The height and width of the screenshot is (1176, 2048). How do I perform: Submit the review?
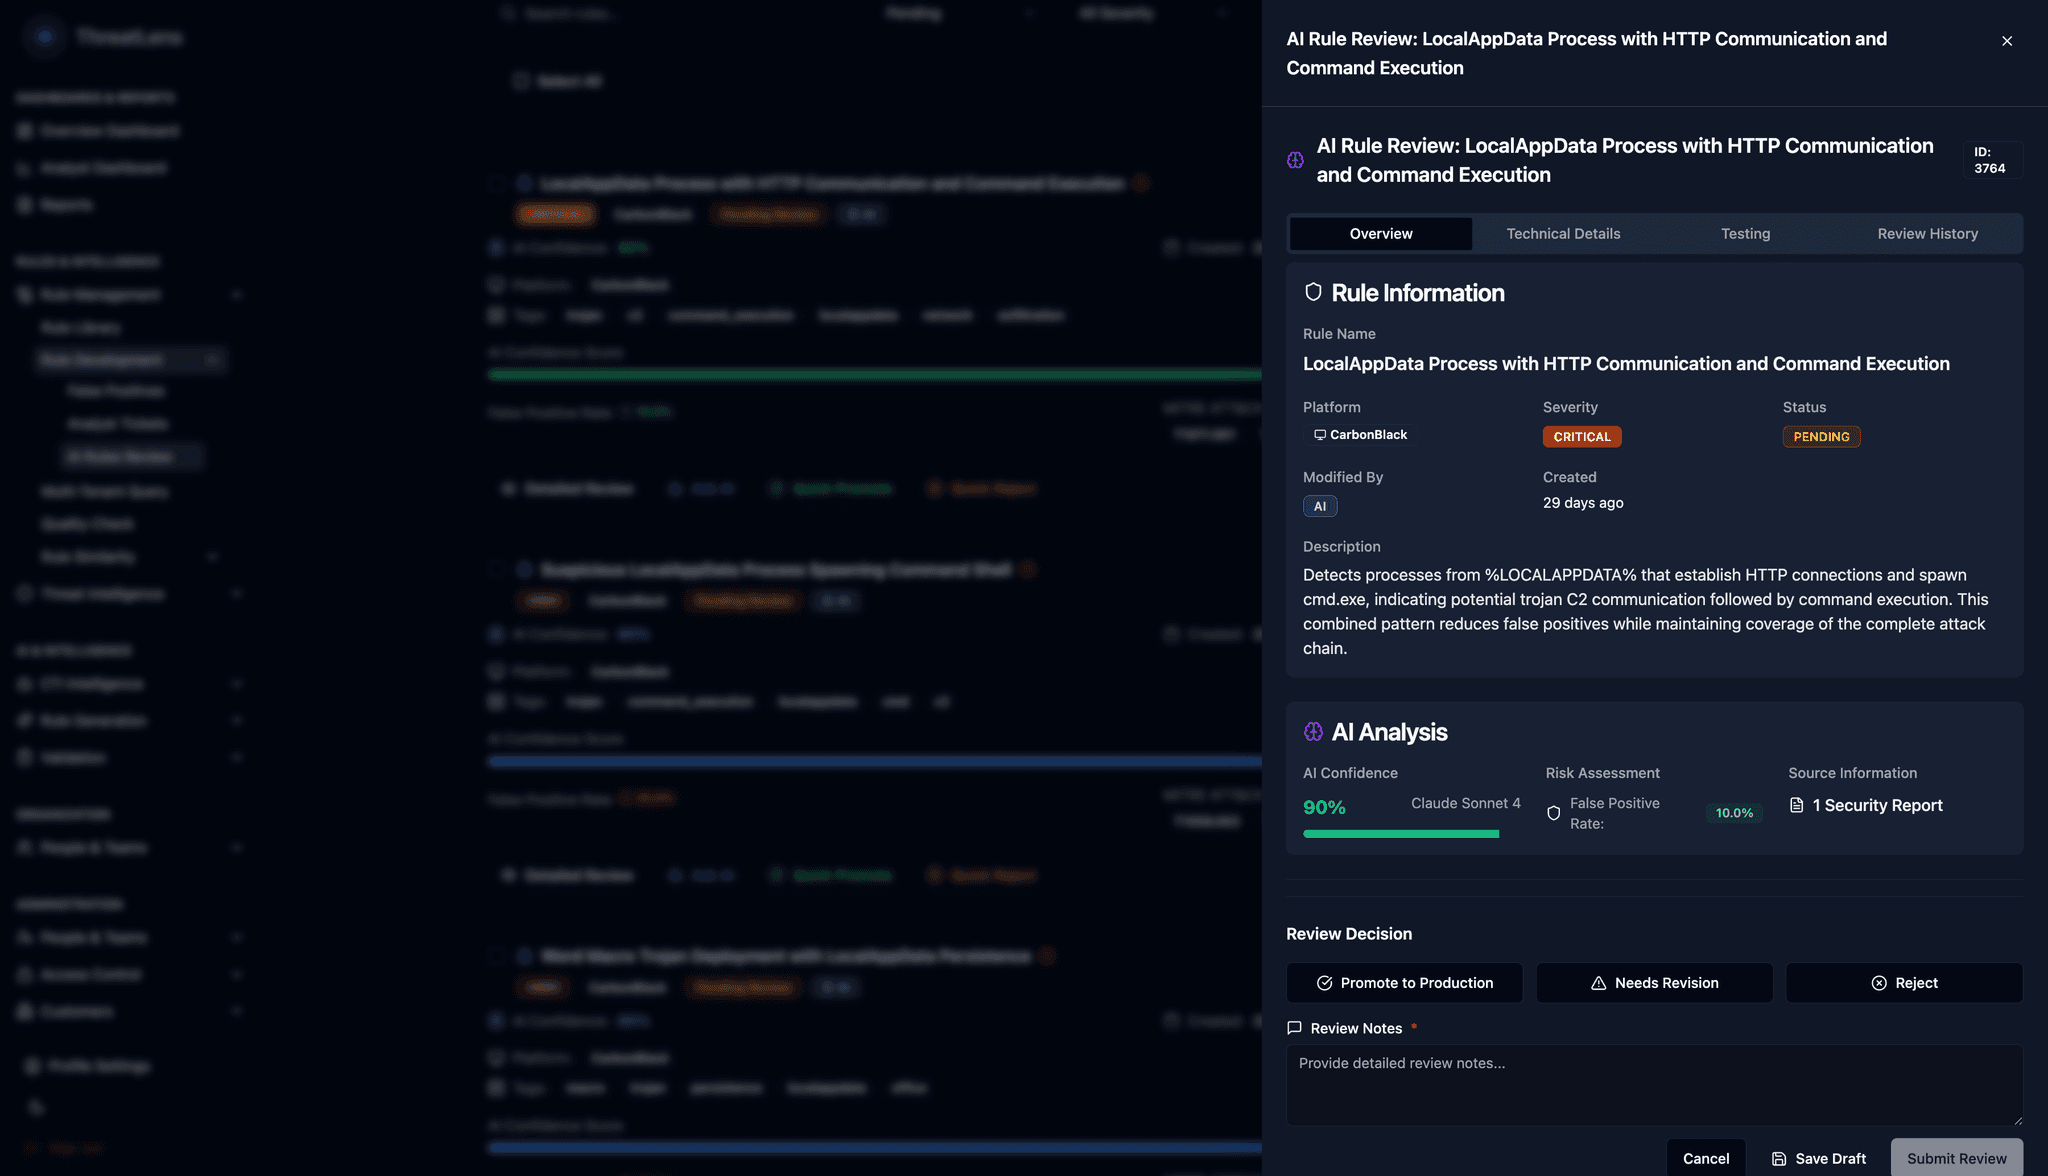[1956, 1158]
